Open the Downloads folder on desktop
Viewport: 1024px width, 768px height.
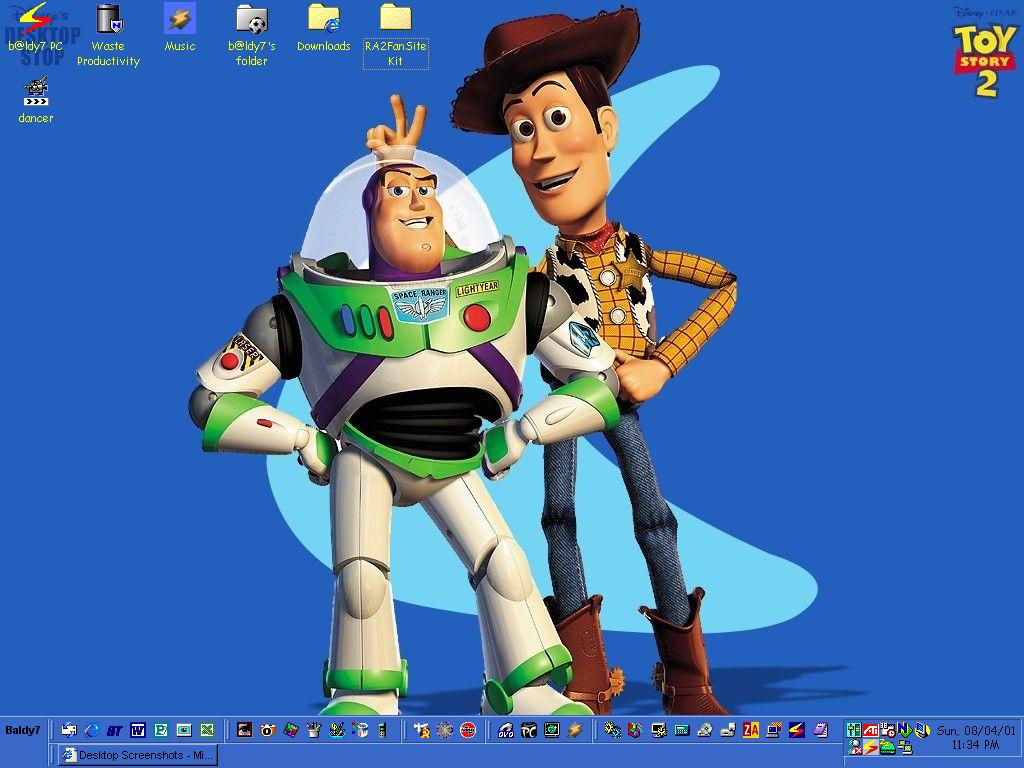pyautogui.click(x=323, y=18)
